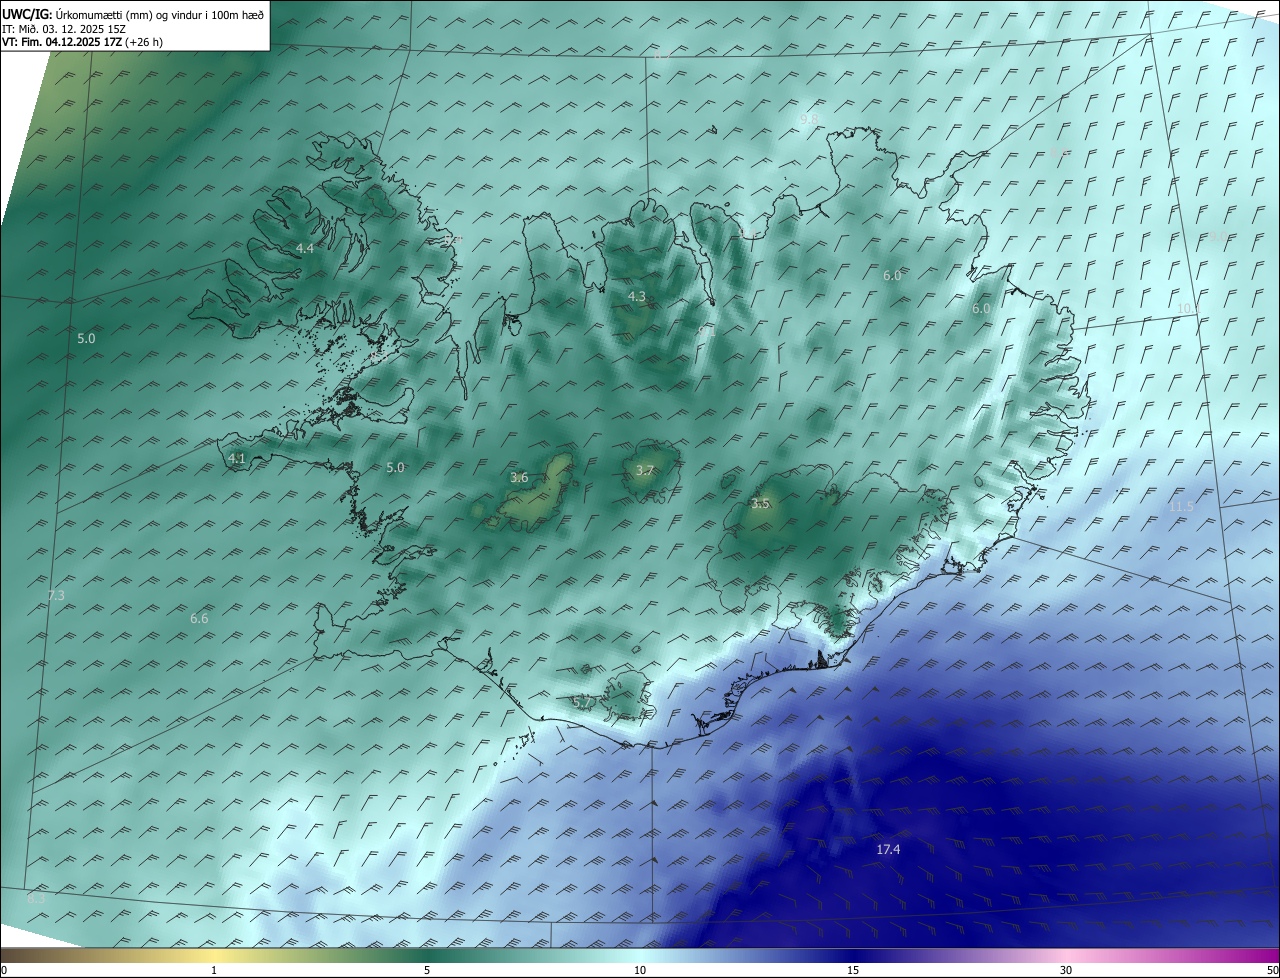Click the 3.6 value on the glacier
The image size is (1280, 978).
[519, 477]
